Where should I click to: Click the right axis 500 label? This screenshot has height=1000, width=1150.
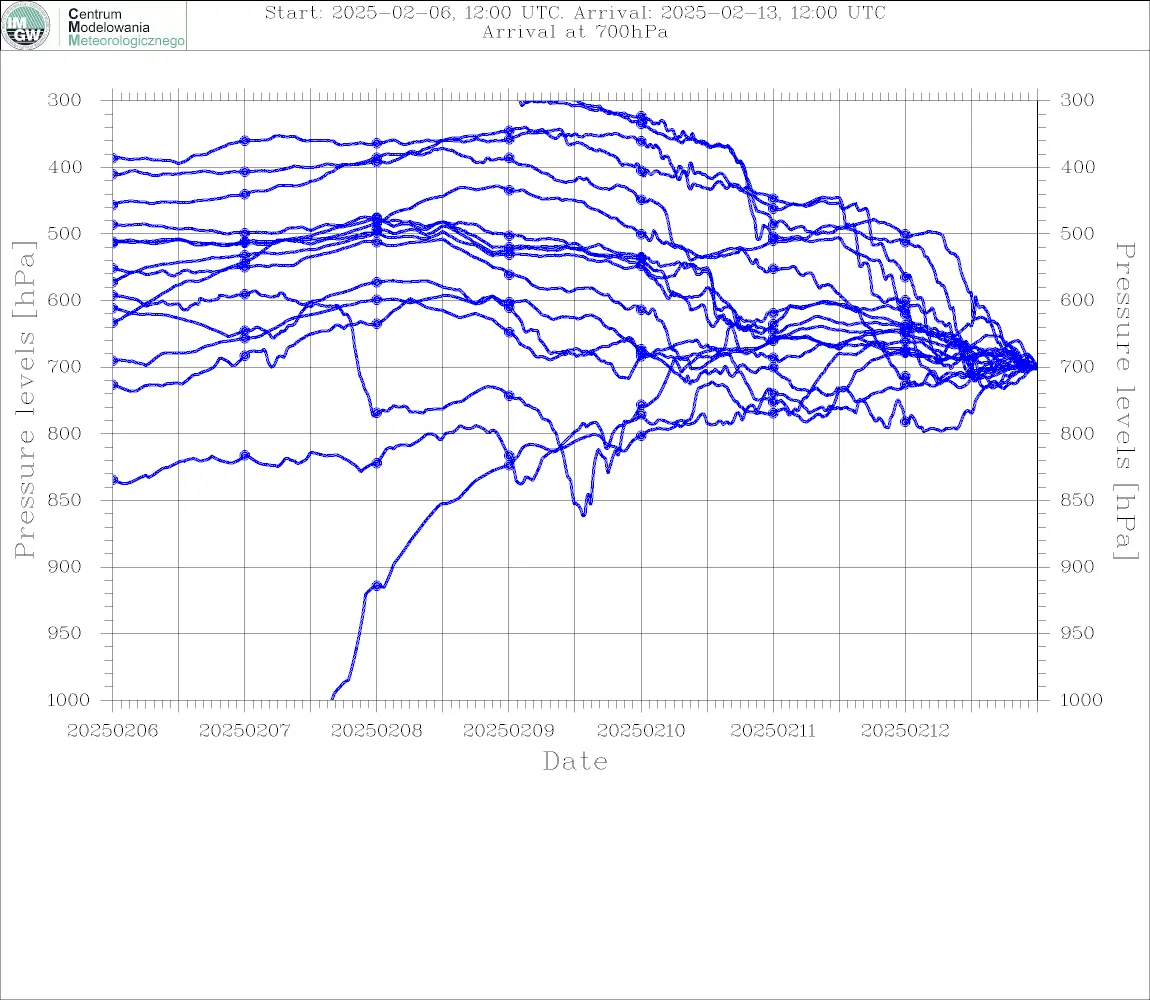tap(1077, 233)
